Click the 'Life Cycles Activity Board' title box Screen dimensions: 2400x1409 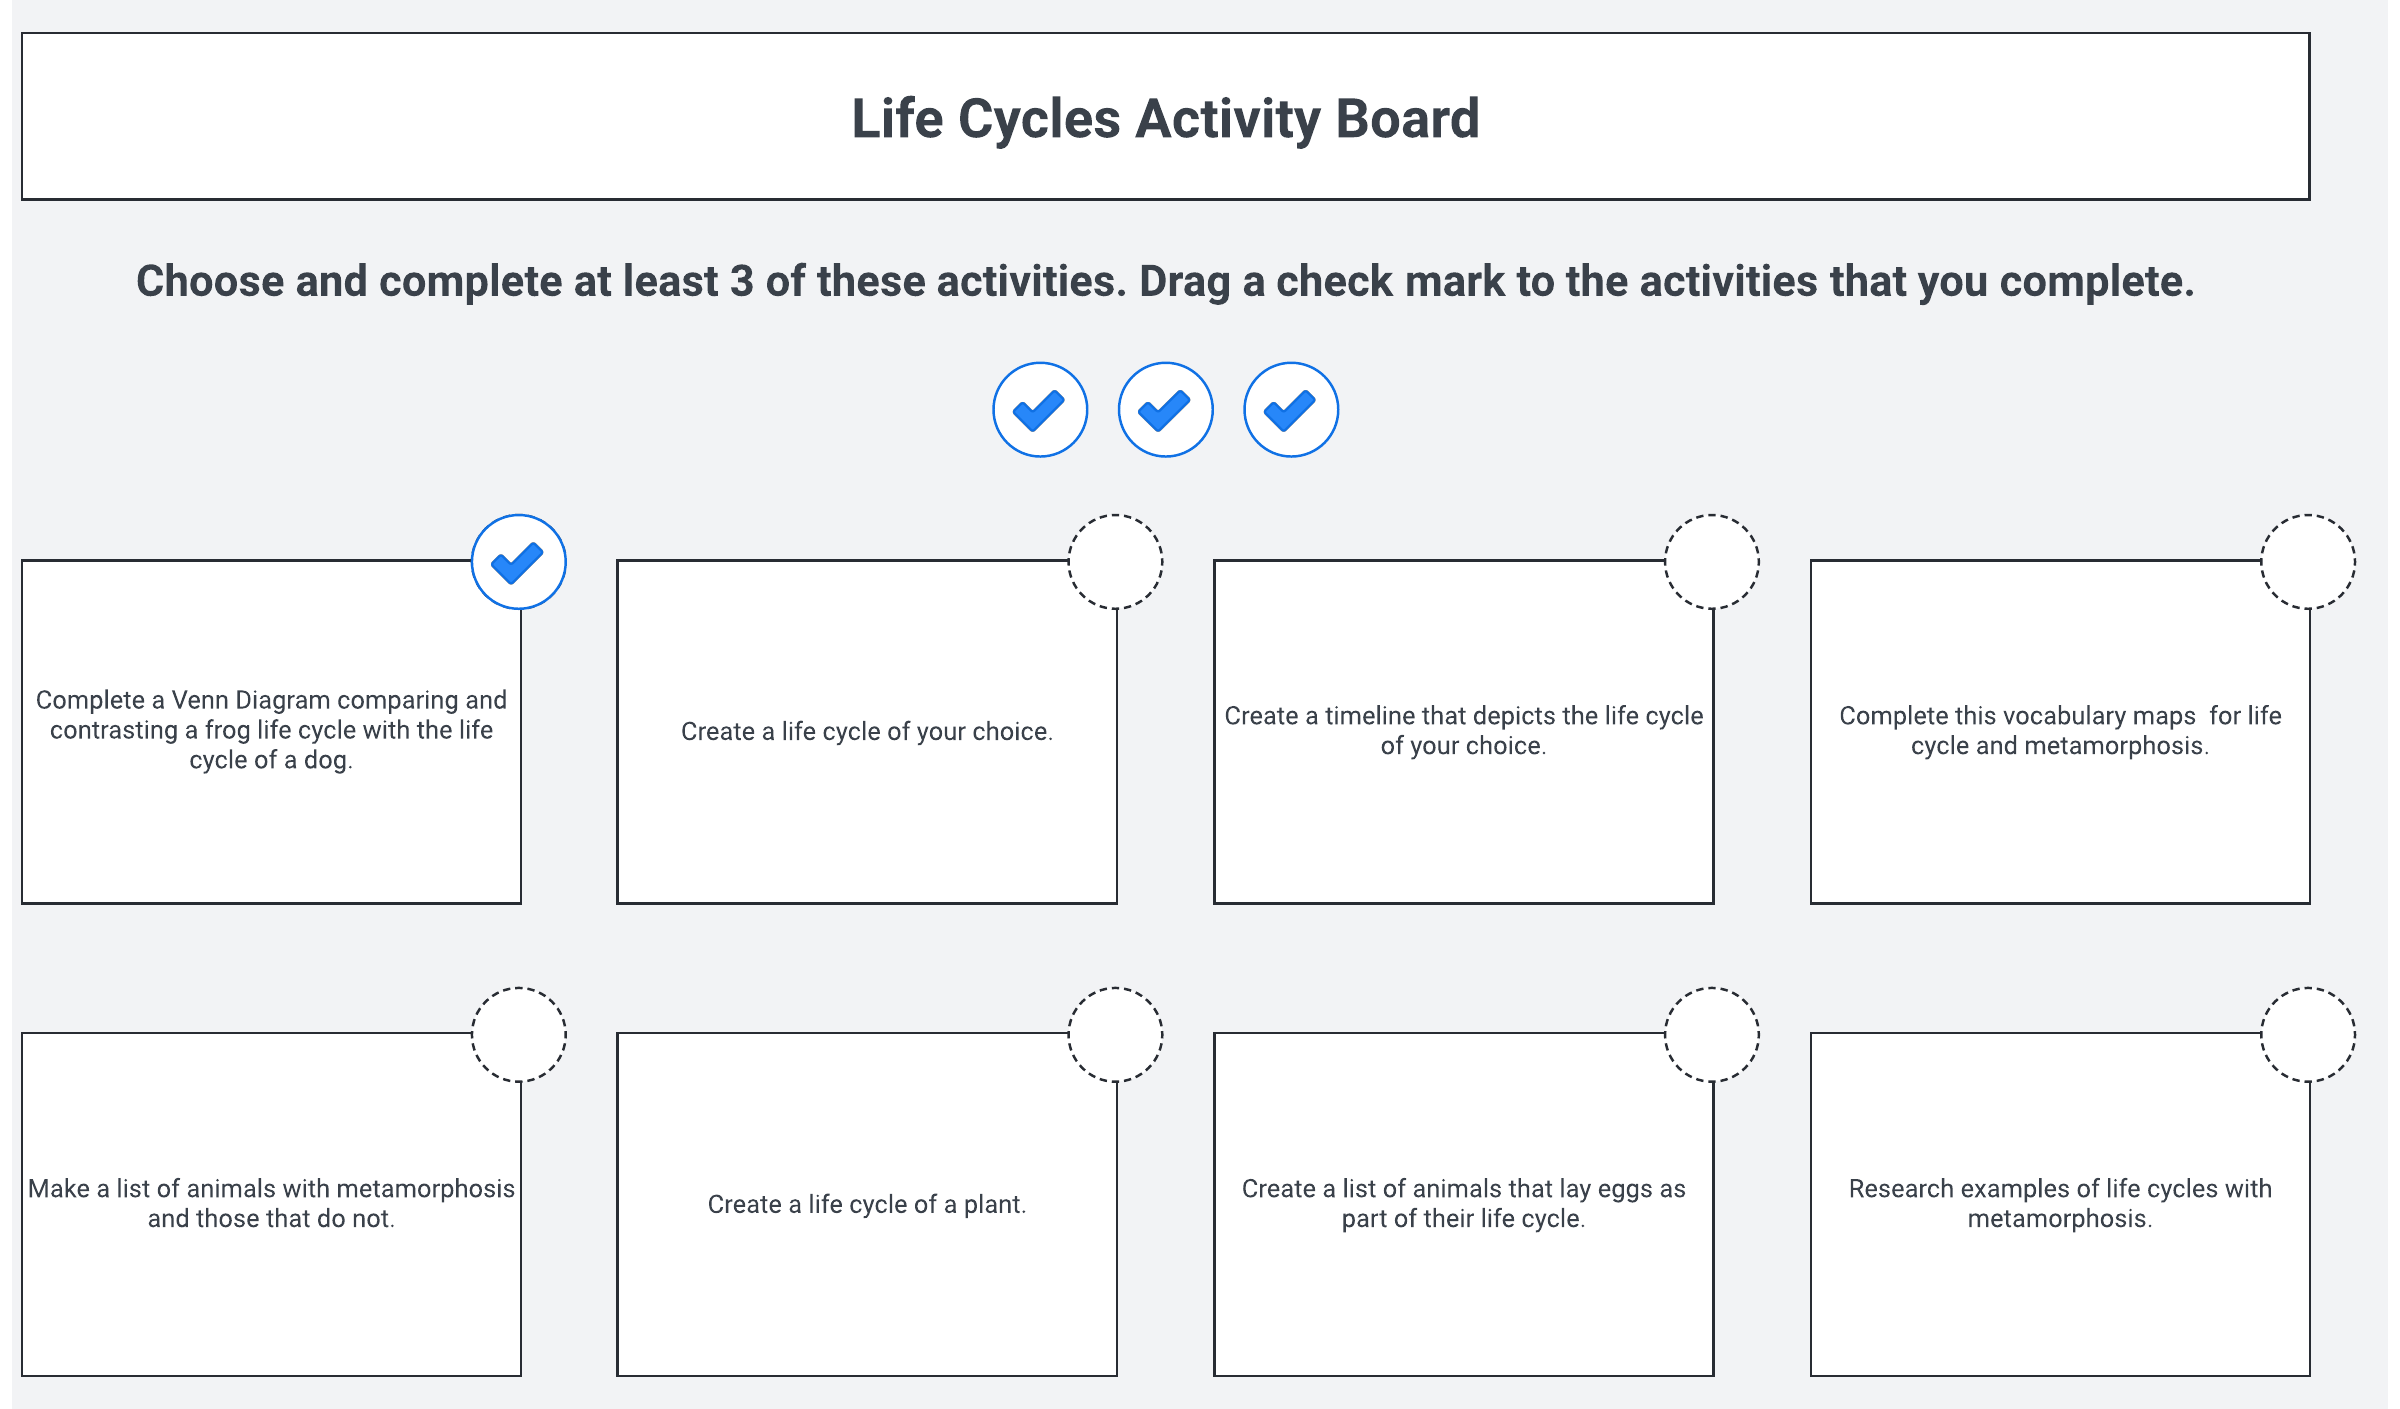coord(1165,117)
